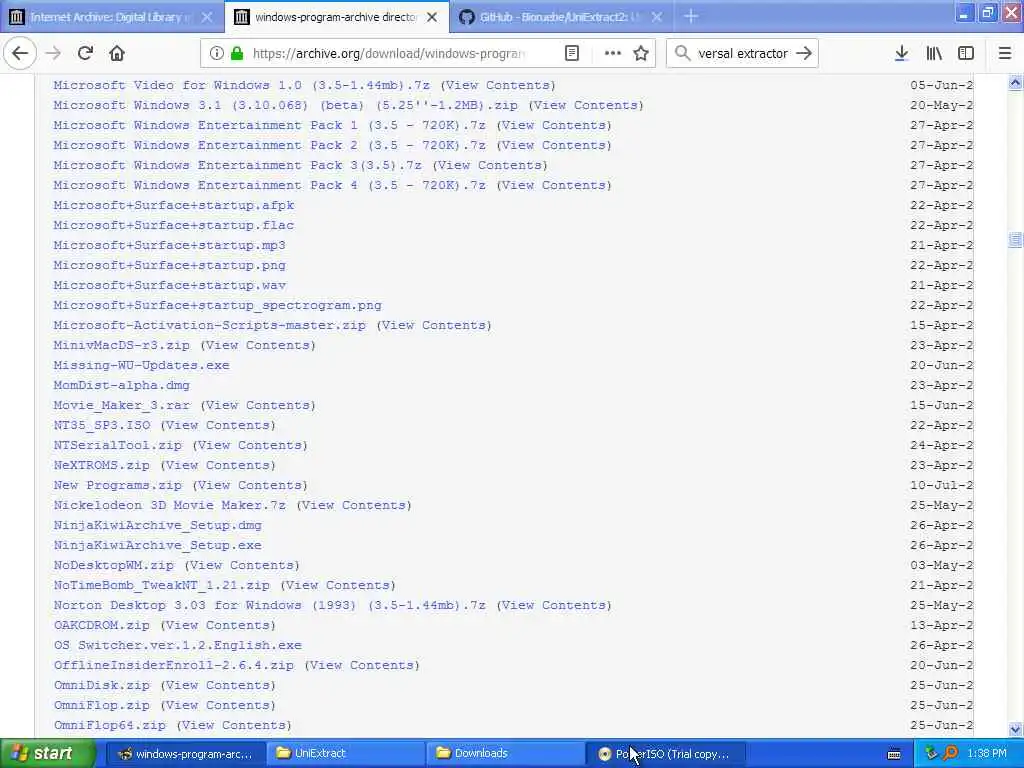Go back using the browser back arrow
This screenshot has width=1024, height=768.
tap(20, 54)
